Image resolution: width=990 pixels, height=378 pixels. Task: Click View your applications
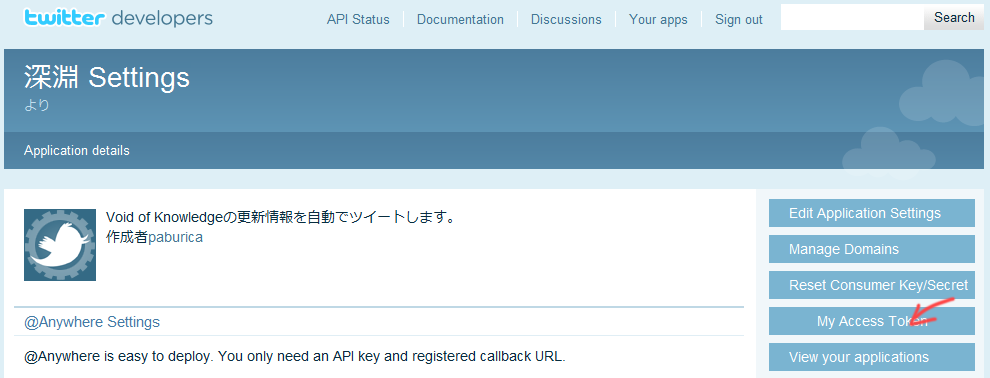pos(871,357)
